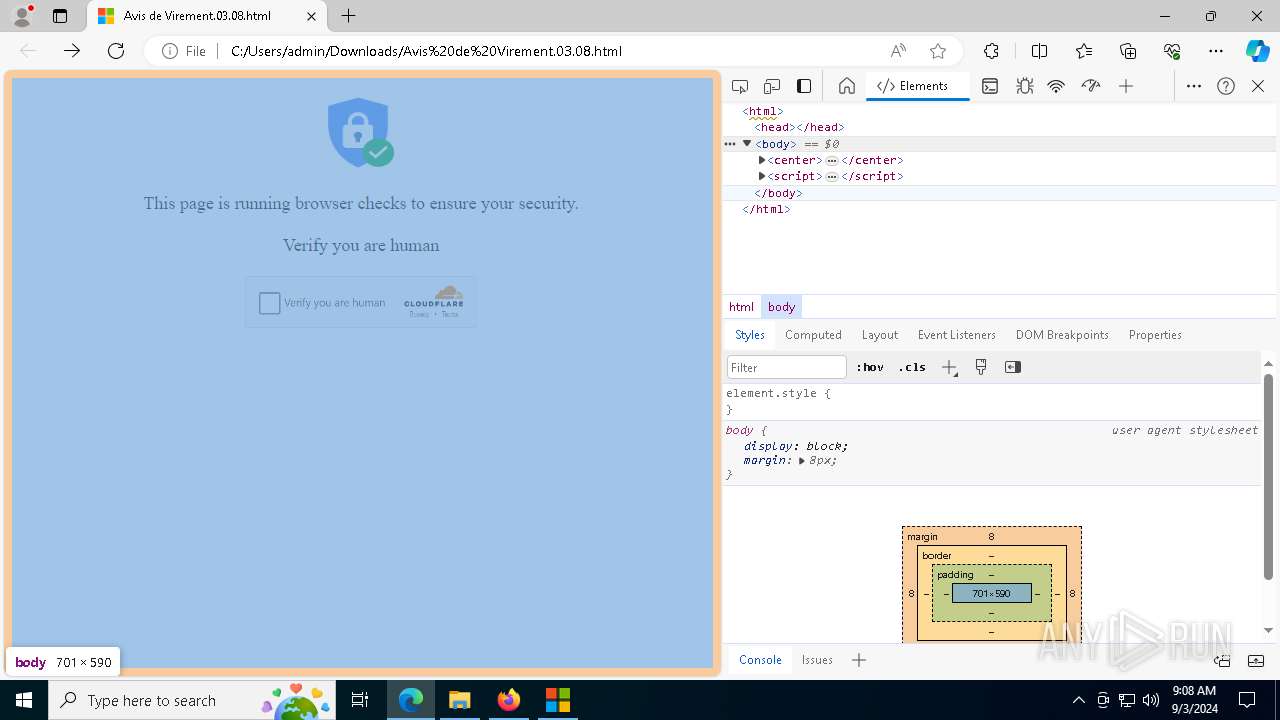Add this page to favorites star
The height and width of the screenshot is (720, 1280).
coord(937,51)
